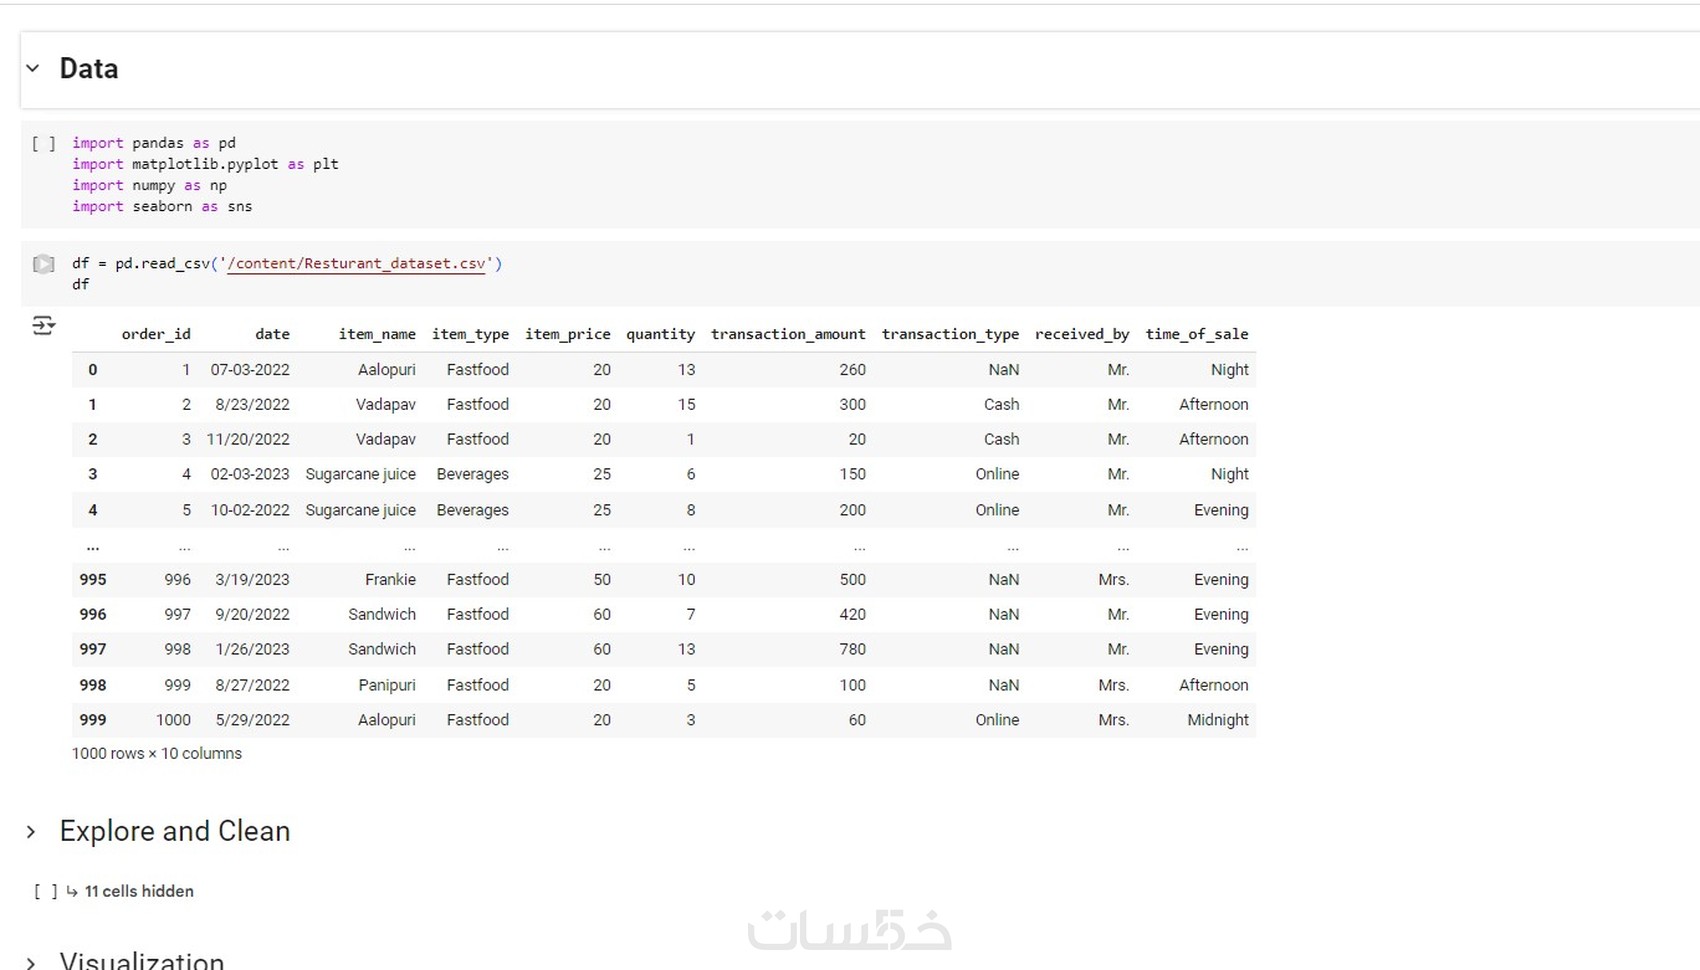Click the Panipuri item name cell

(387, 685)
